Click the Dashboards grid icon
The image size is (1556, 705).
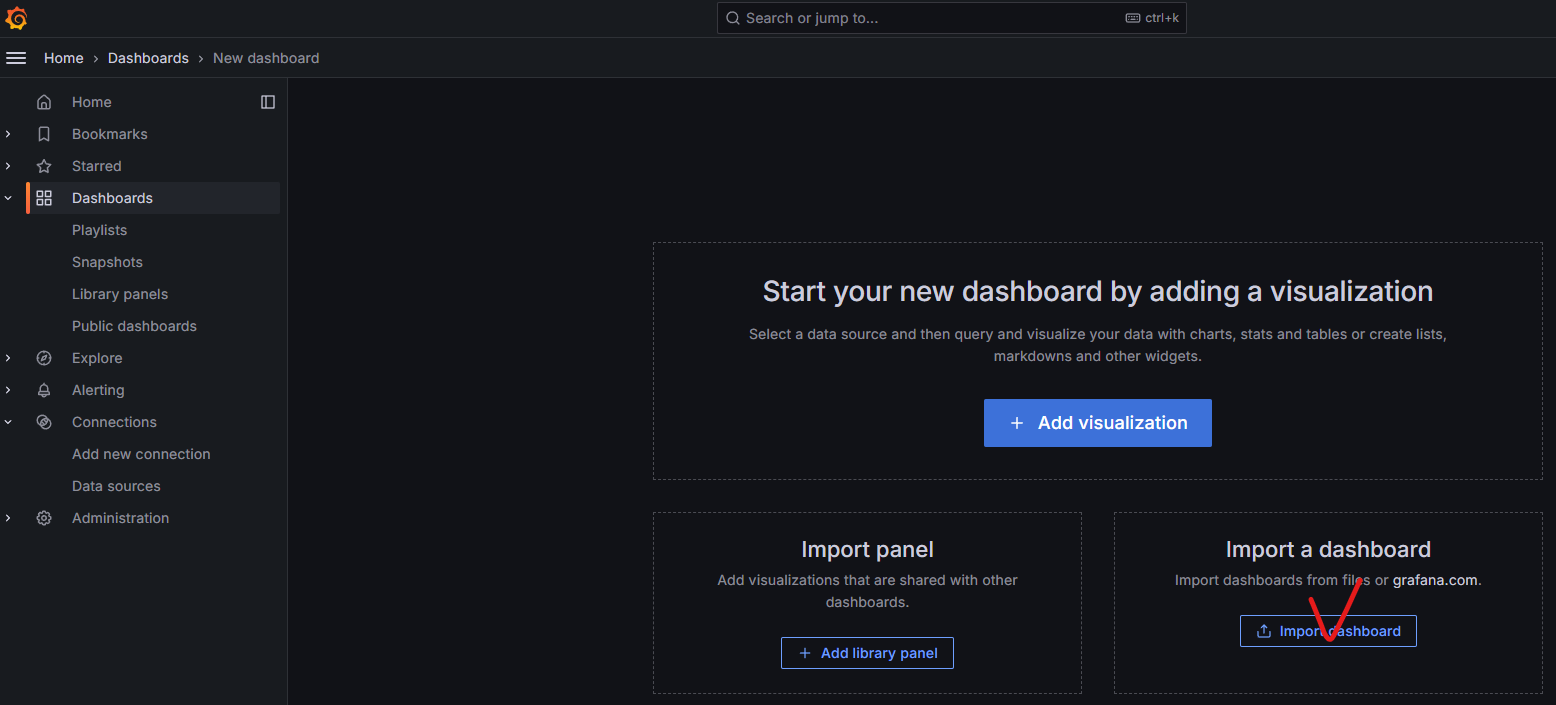coord(44,197)
